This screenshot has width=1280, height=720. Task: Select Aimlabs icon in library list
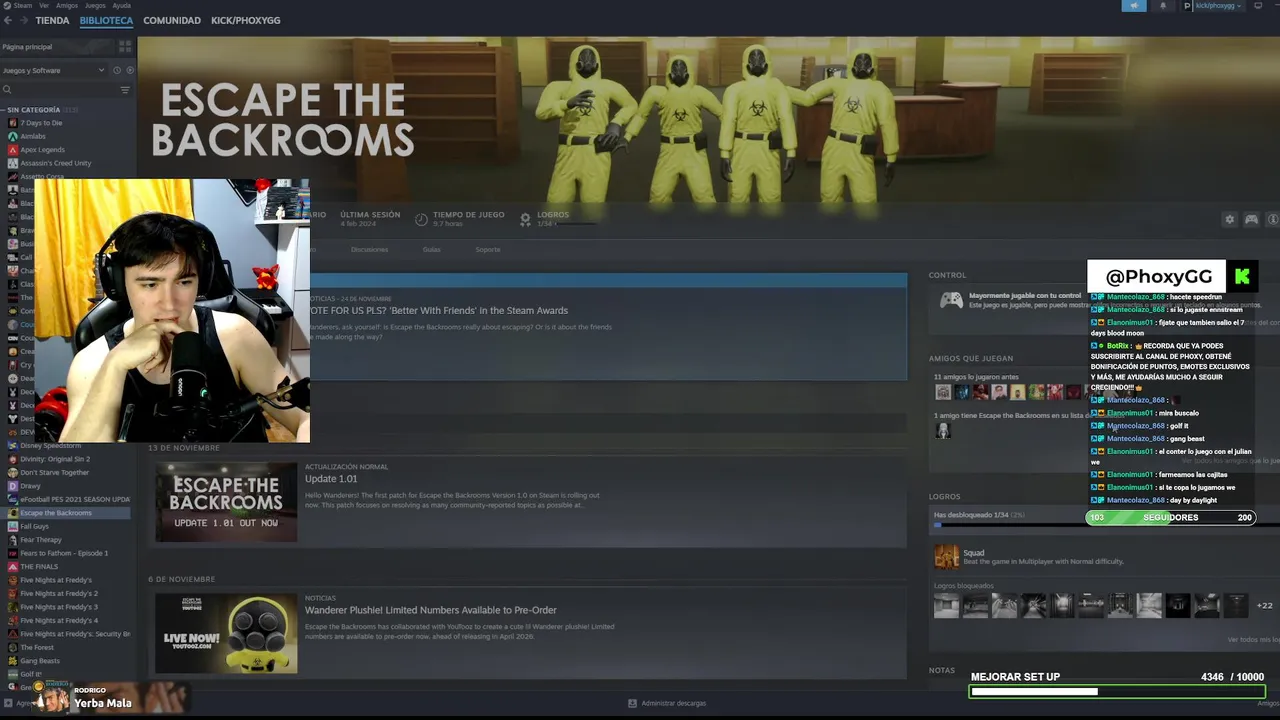pyautogui.click(x=13, y=136)
